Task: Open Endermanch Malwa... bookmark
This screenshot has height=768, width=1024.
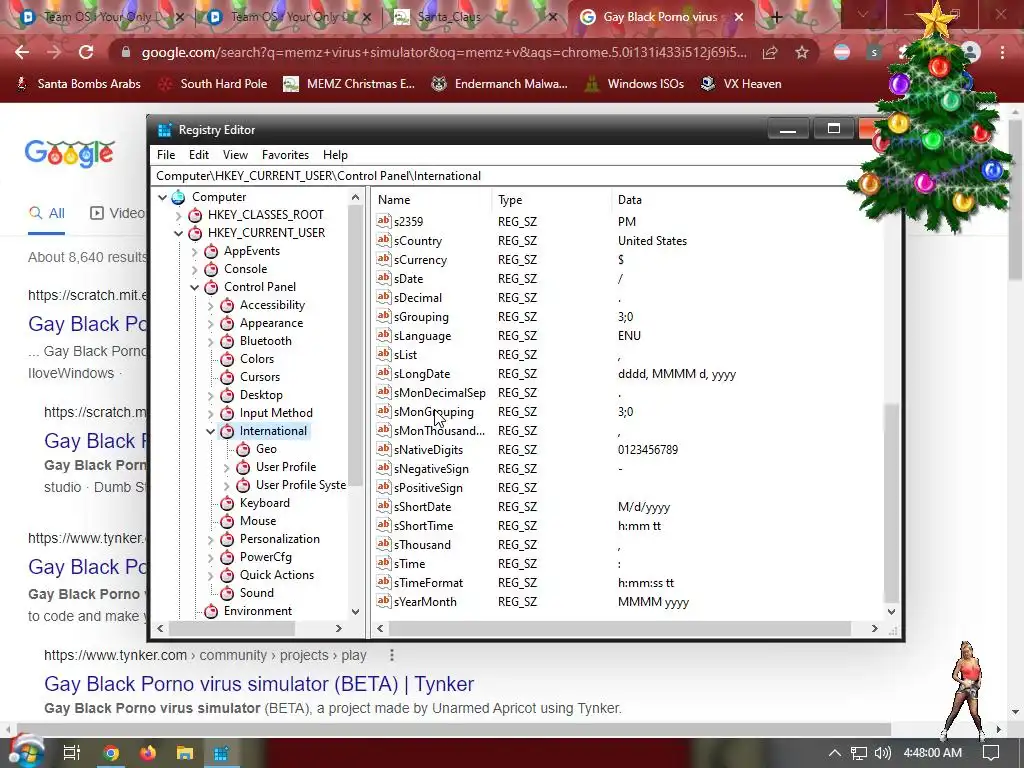Action: [x=500, y=84]
